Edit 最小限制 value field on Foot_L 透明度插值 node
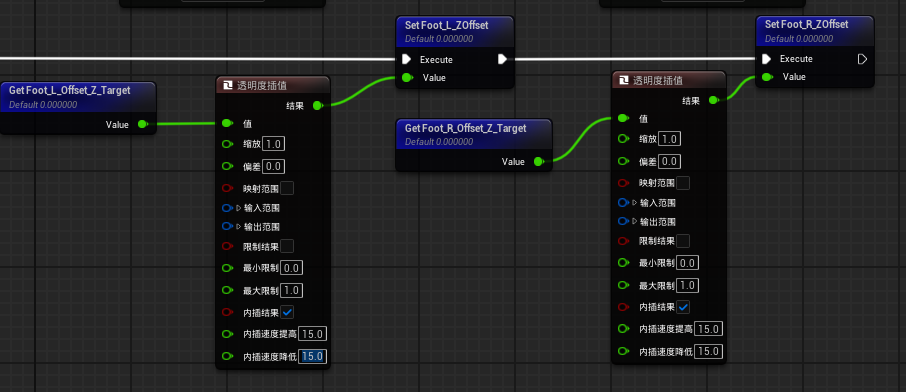Image resolution: width=906 pixels, height=392 pixels. (291, 268)
